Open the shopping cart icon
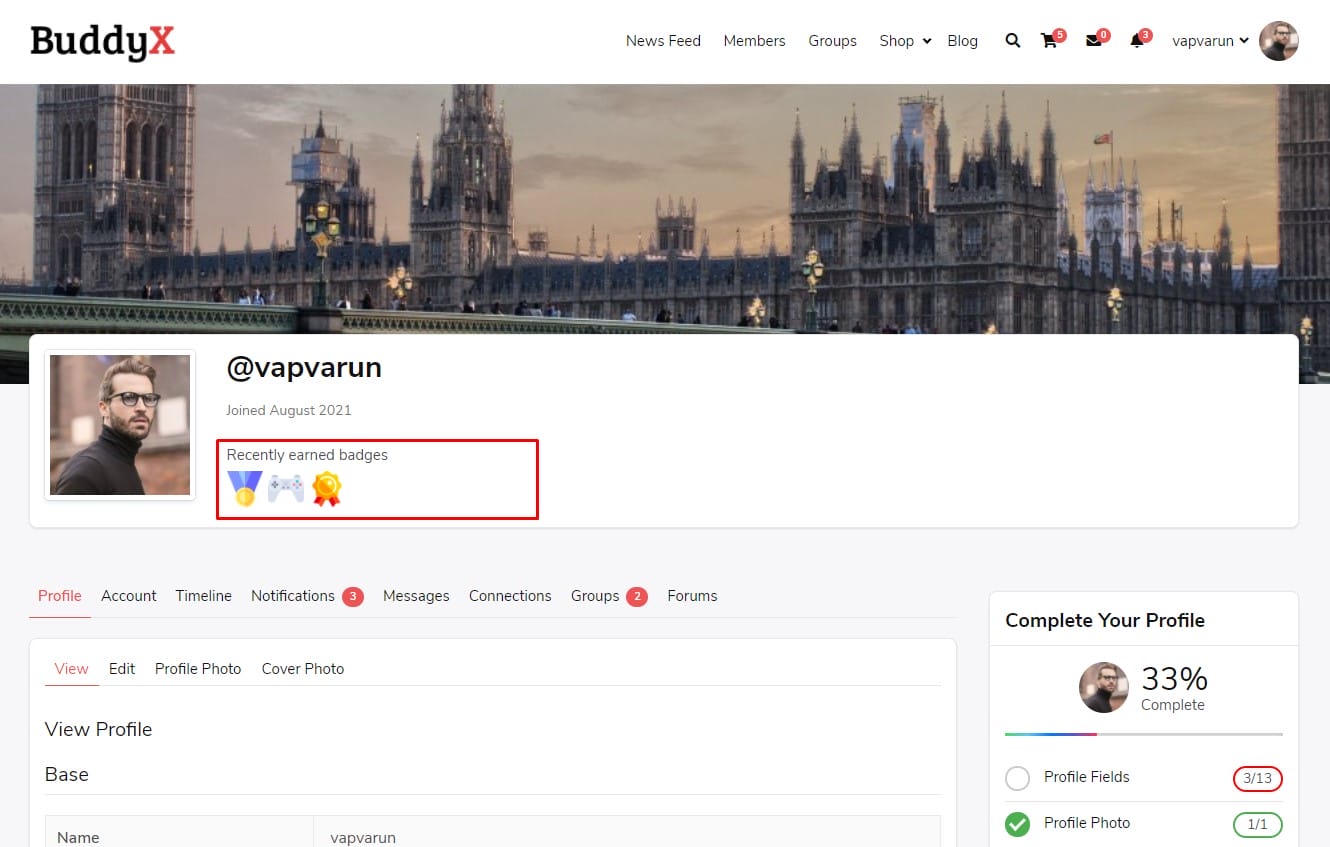Image resolution: width=1330 pixels, height=847 pixels. coord(1048,41)
